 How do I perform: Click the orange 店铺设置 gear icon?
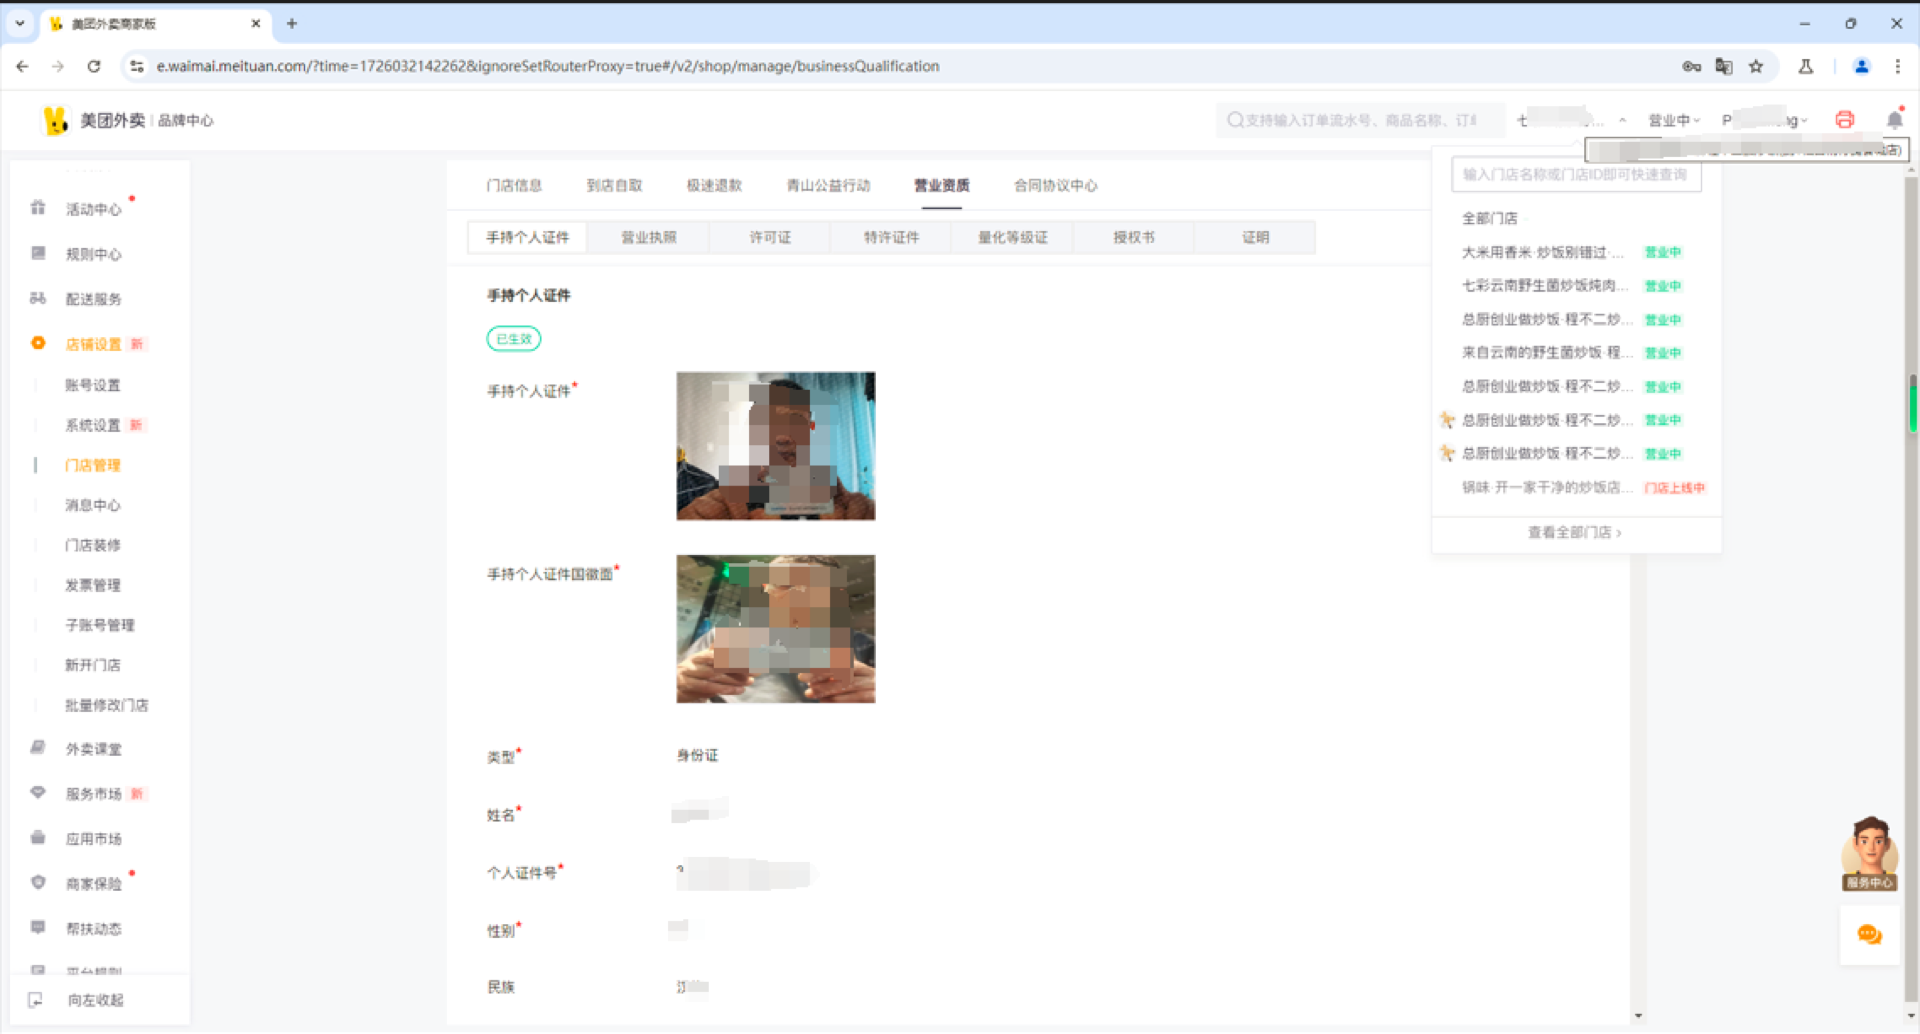click(x=38, y=343)
